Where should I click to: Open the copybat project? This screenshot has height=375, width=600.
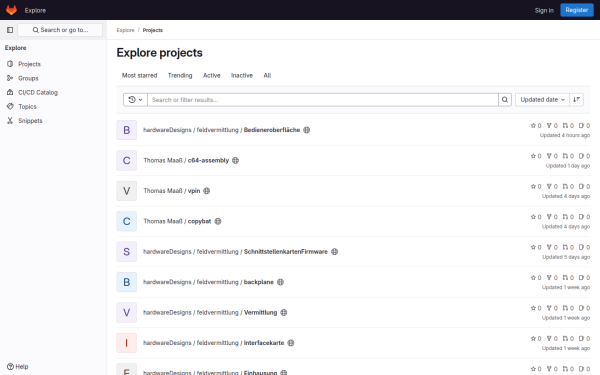(x=199, y=221)
